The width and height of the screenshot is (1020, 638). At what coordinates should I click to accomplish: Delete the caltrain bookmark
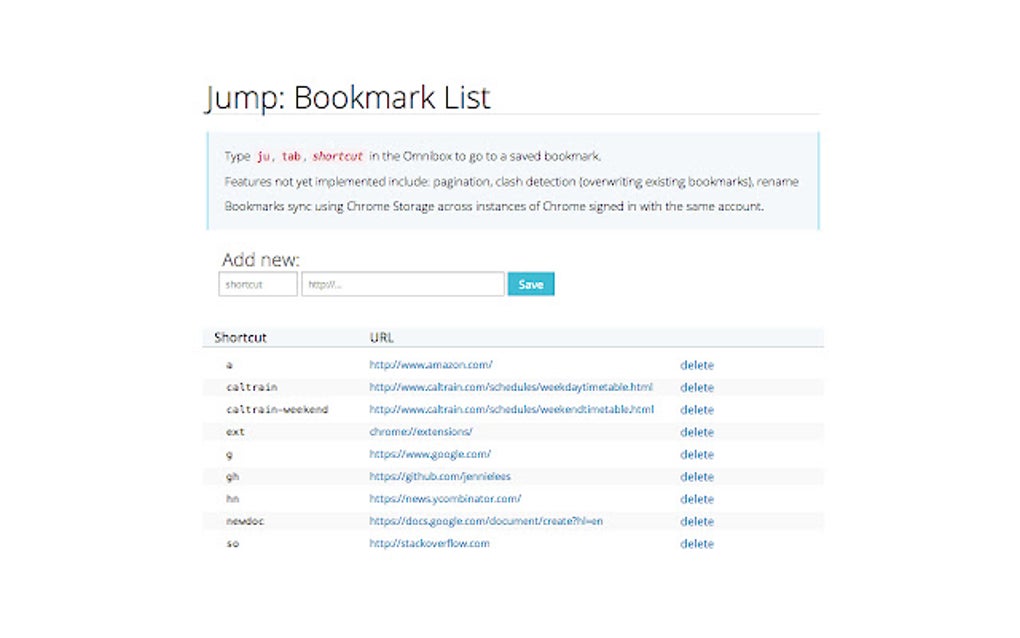tap(697, 387)
